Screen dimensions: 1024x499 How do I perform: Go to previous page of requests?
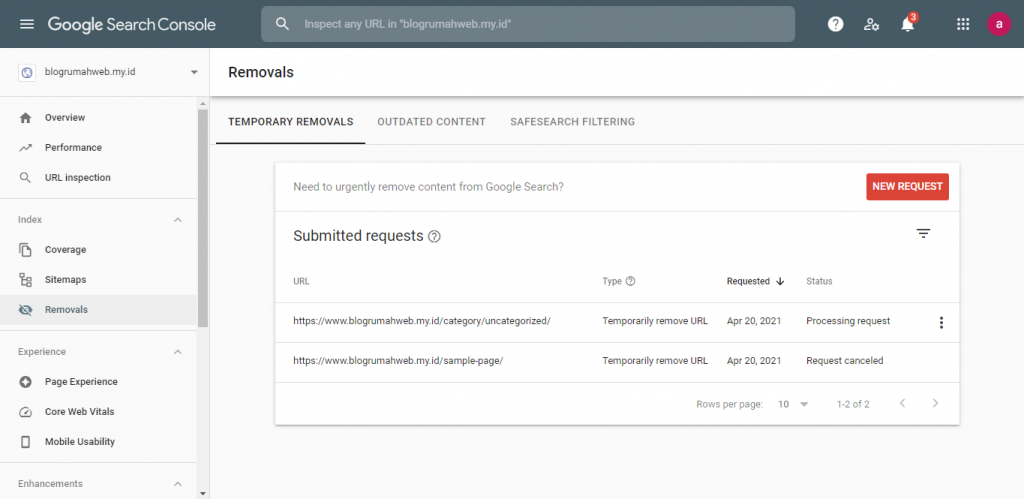[903, 403]
